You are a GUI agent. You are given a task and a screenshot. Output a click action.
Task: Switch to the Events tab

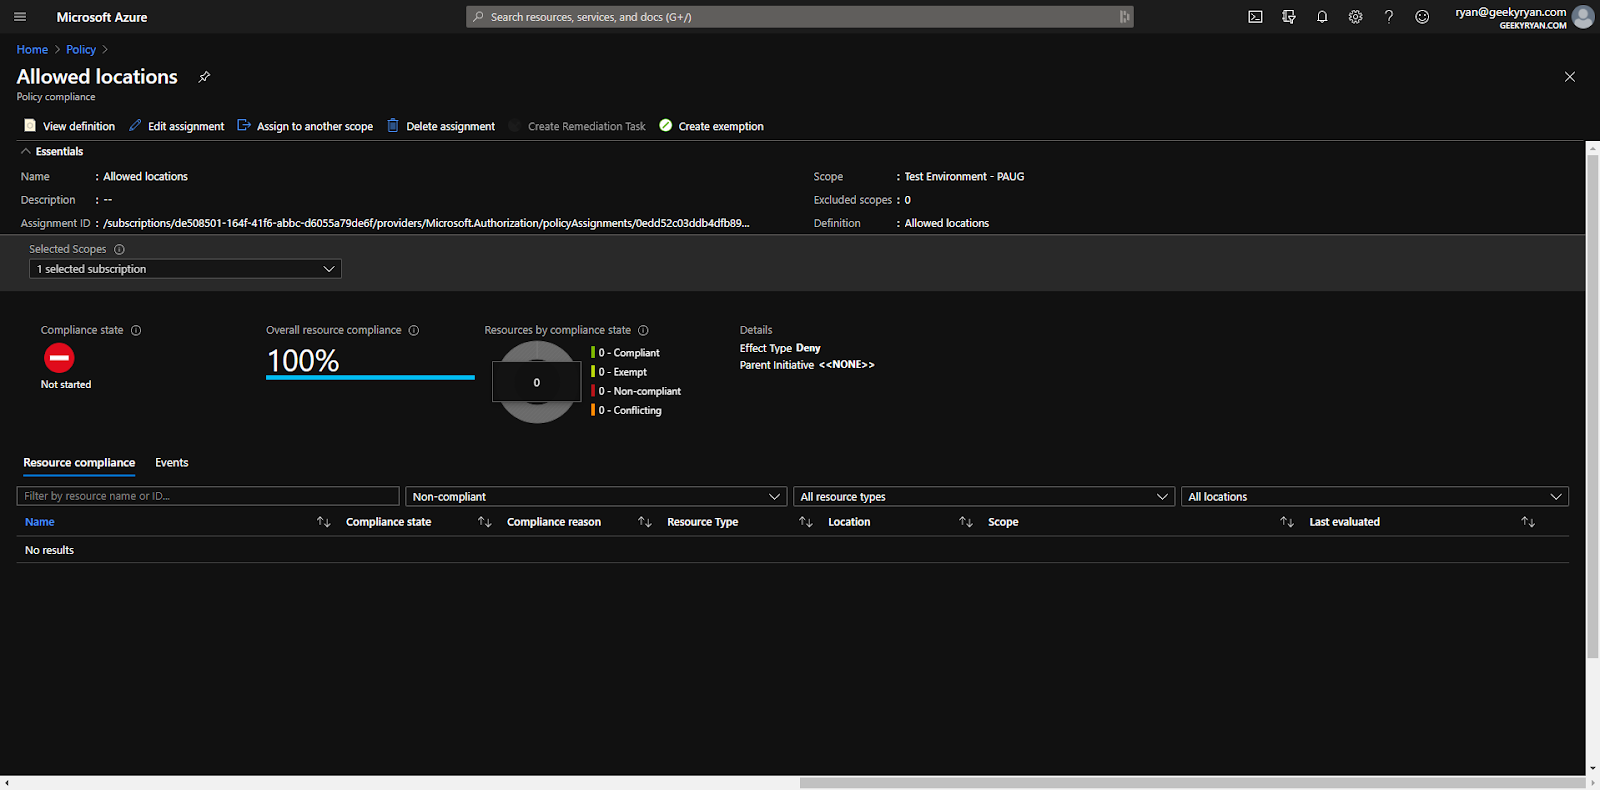172,463
